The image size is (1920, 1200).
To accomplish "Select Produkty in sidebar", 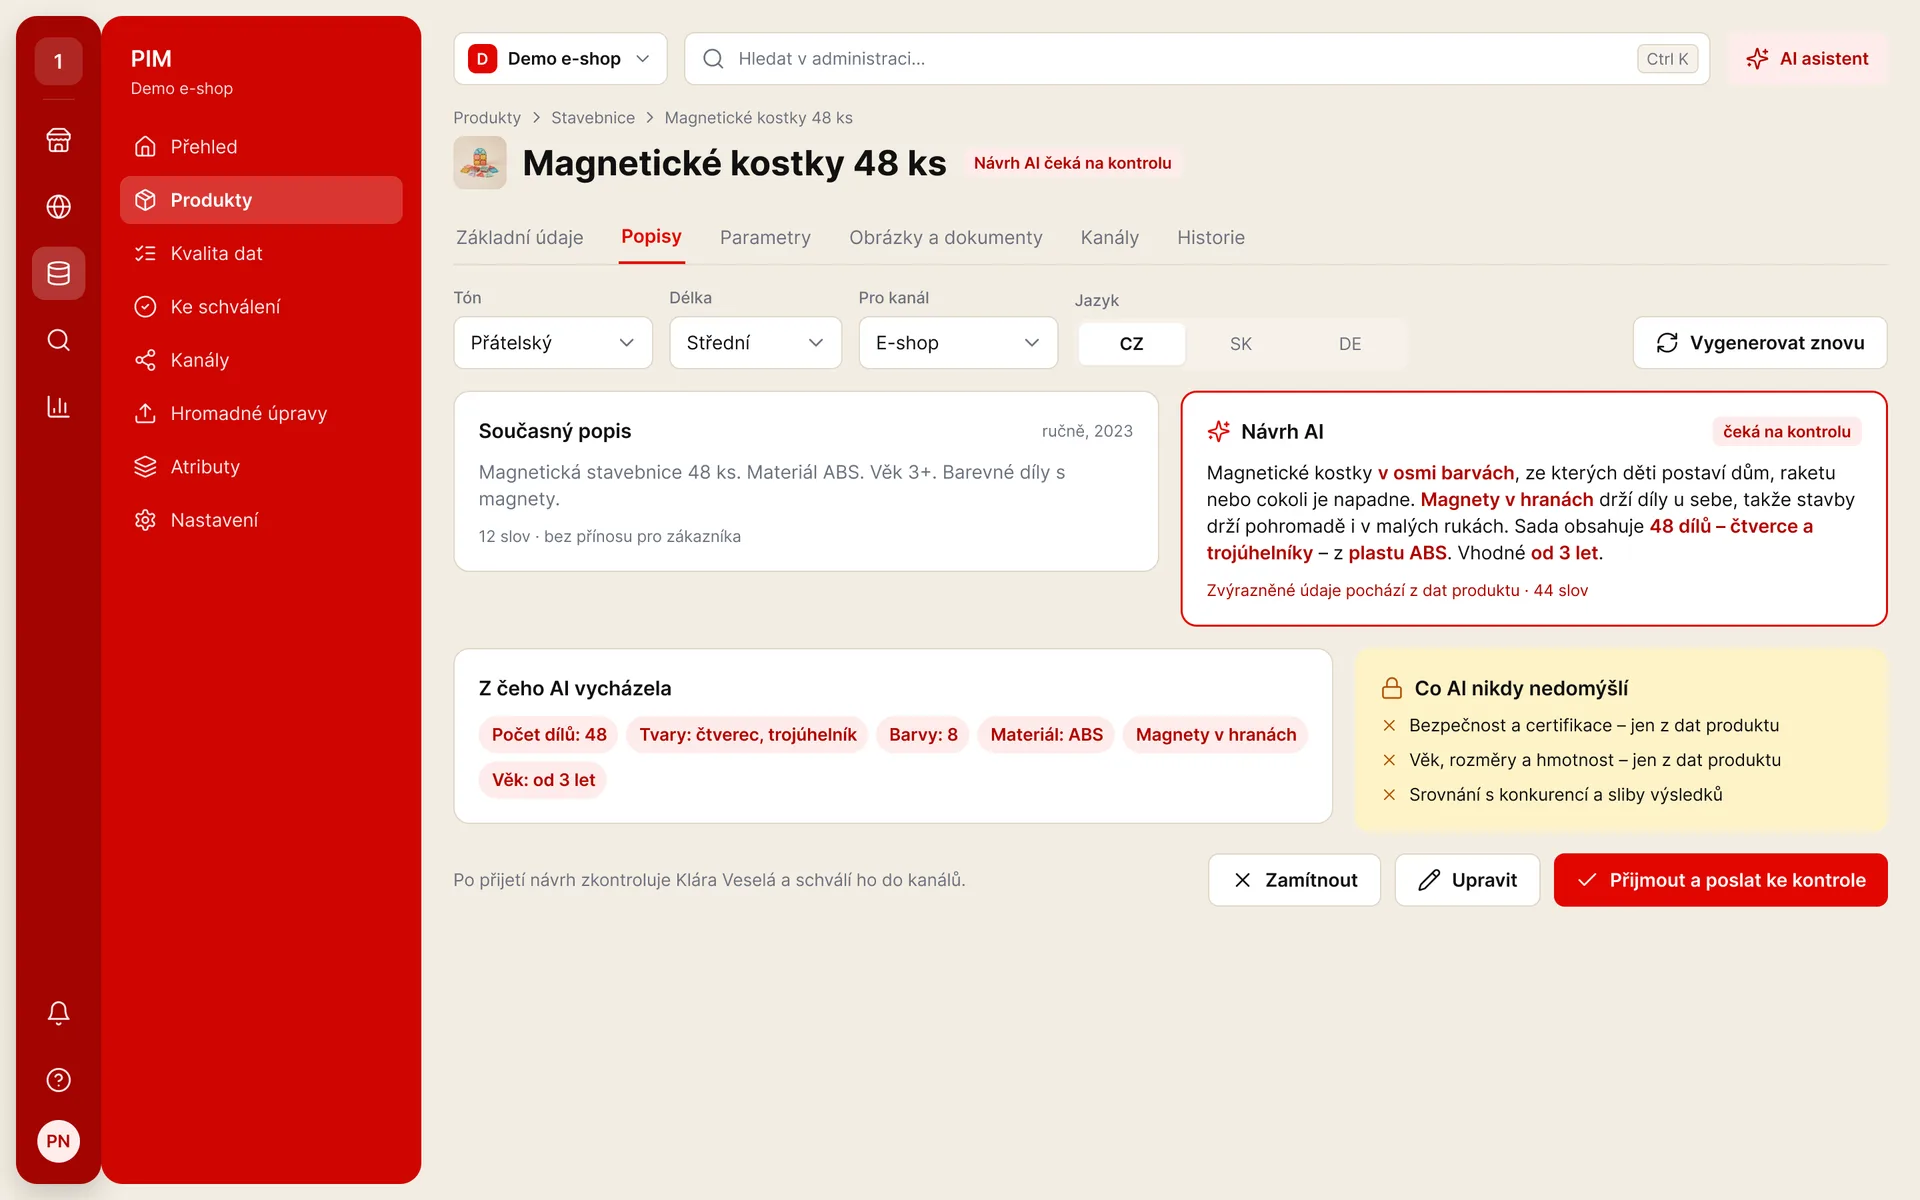I will coord(261,200).
